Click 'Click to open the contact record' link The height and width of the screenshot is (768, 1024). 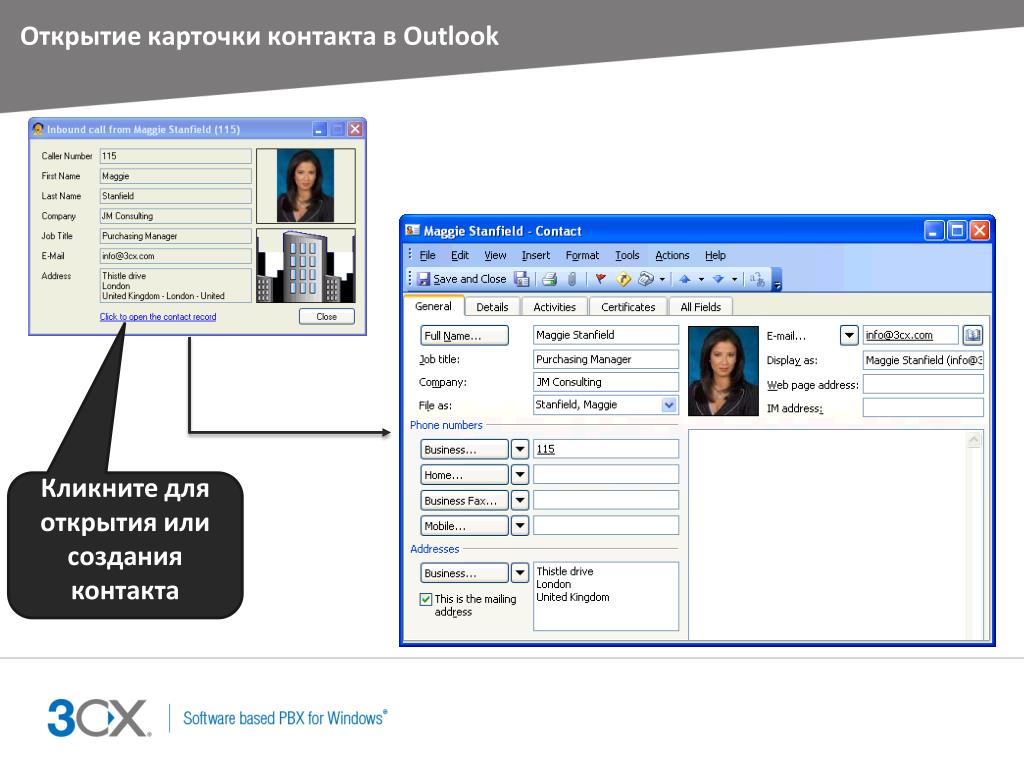[x=158, y=317]
